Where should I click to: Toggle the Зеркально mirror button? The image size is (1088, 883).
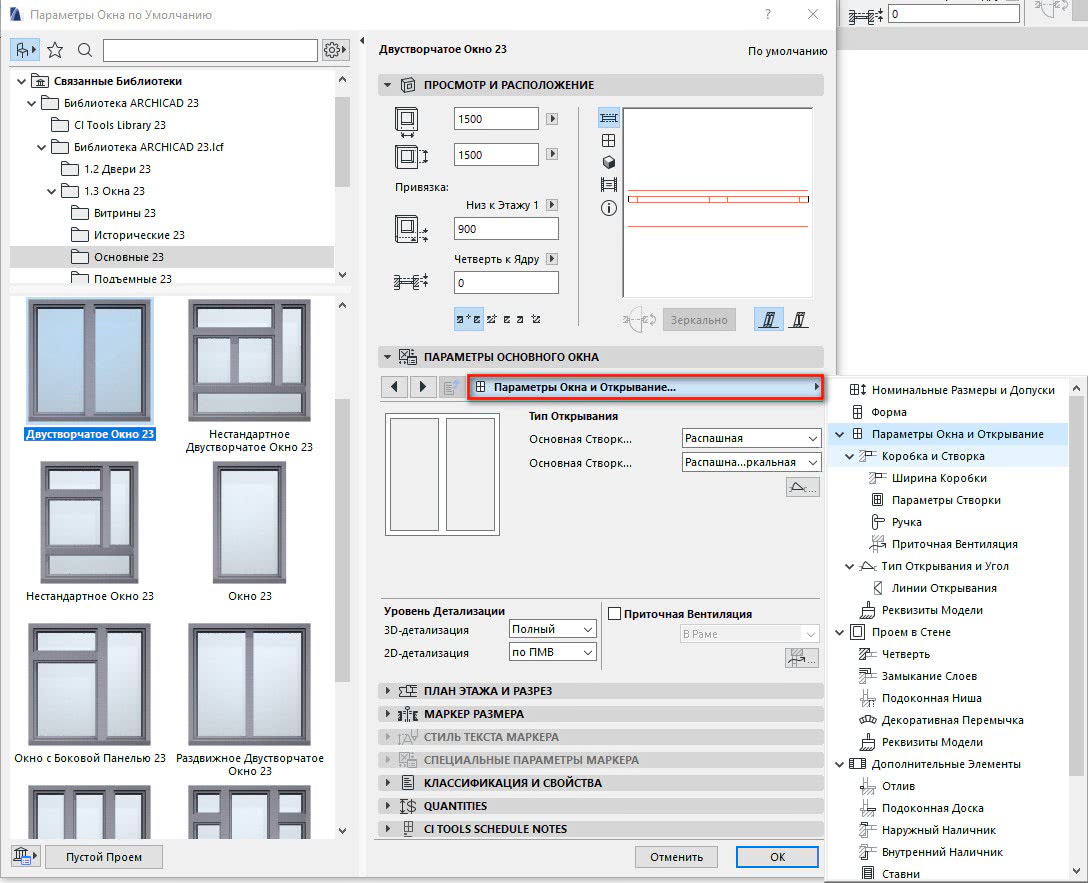699,319
